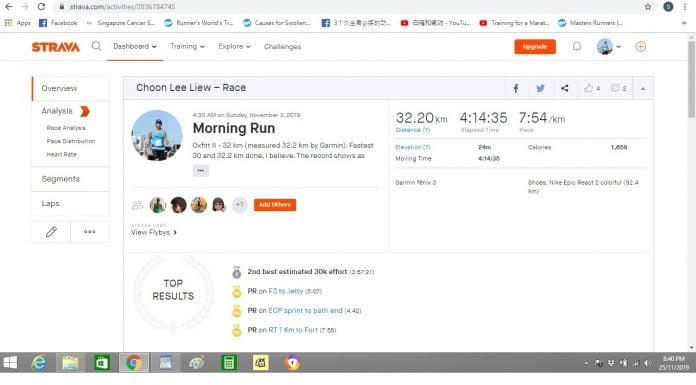
Task: Expand the truncated description ellipsis button
Action: pyautogui.click(x=201, y=171)
